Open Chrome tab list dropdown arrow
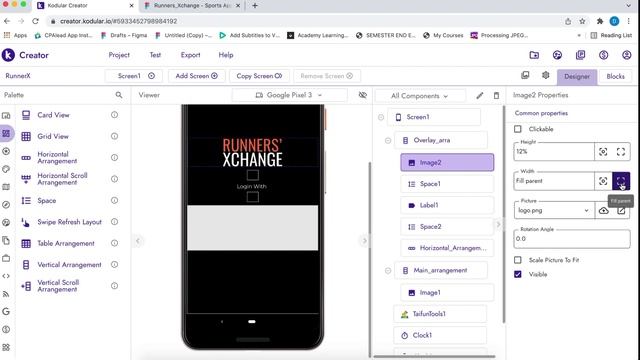Screen dimensions: 640x360 tap(629, 6)
